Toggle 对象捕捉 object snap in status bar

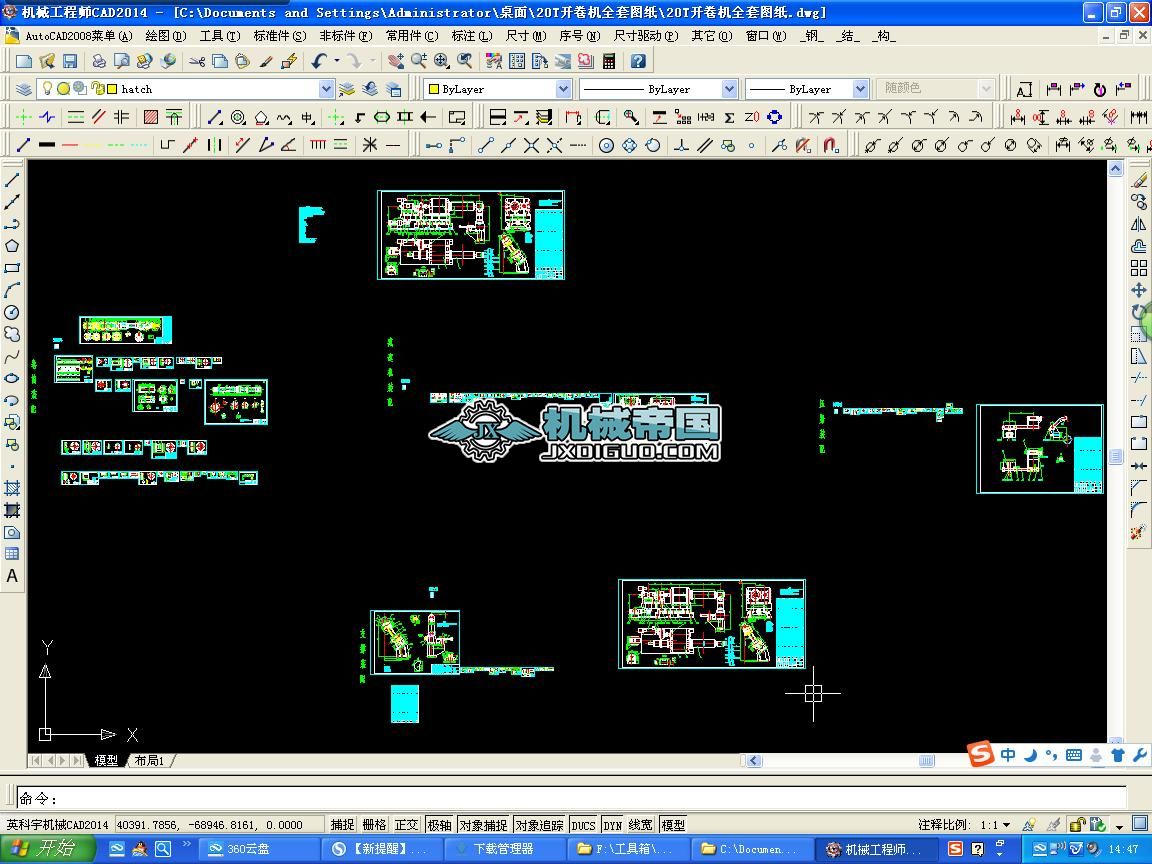pos(483,825)
